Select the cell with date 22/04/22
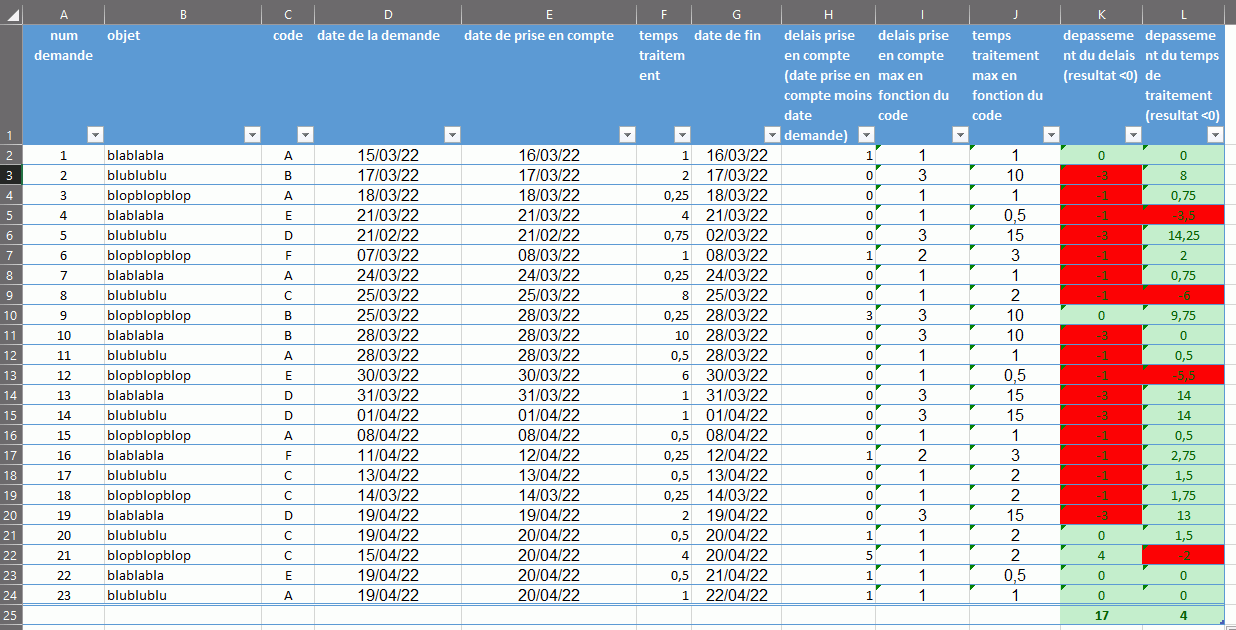Image resolution: width=1236 pixels, height=630 pixels. [x=737, y=595]
